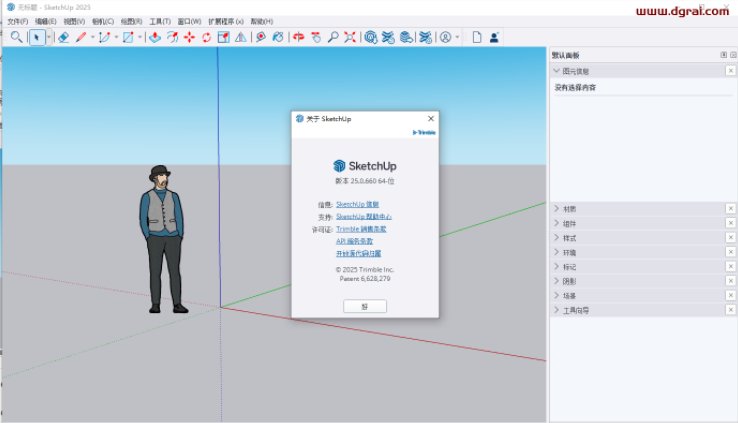This screenshot has width=738, height=423.
Task: Open dropdown arrow beside Arc tool
Action: click(116, 37)
